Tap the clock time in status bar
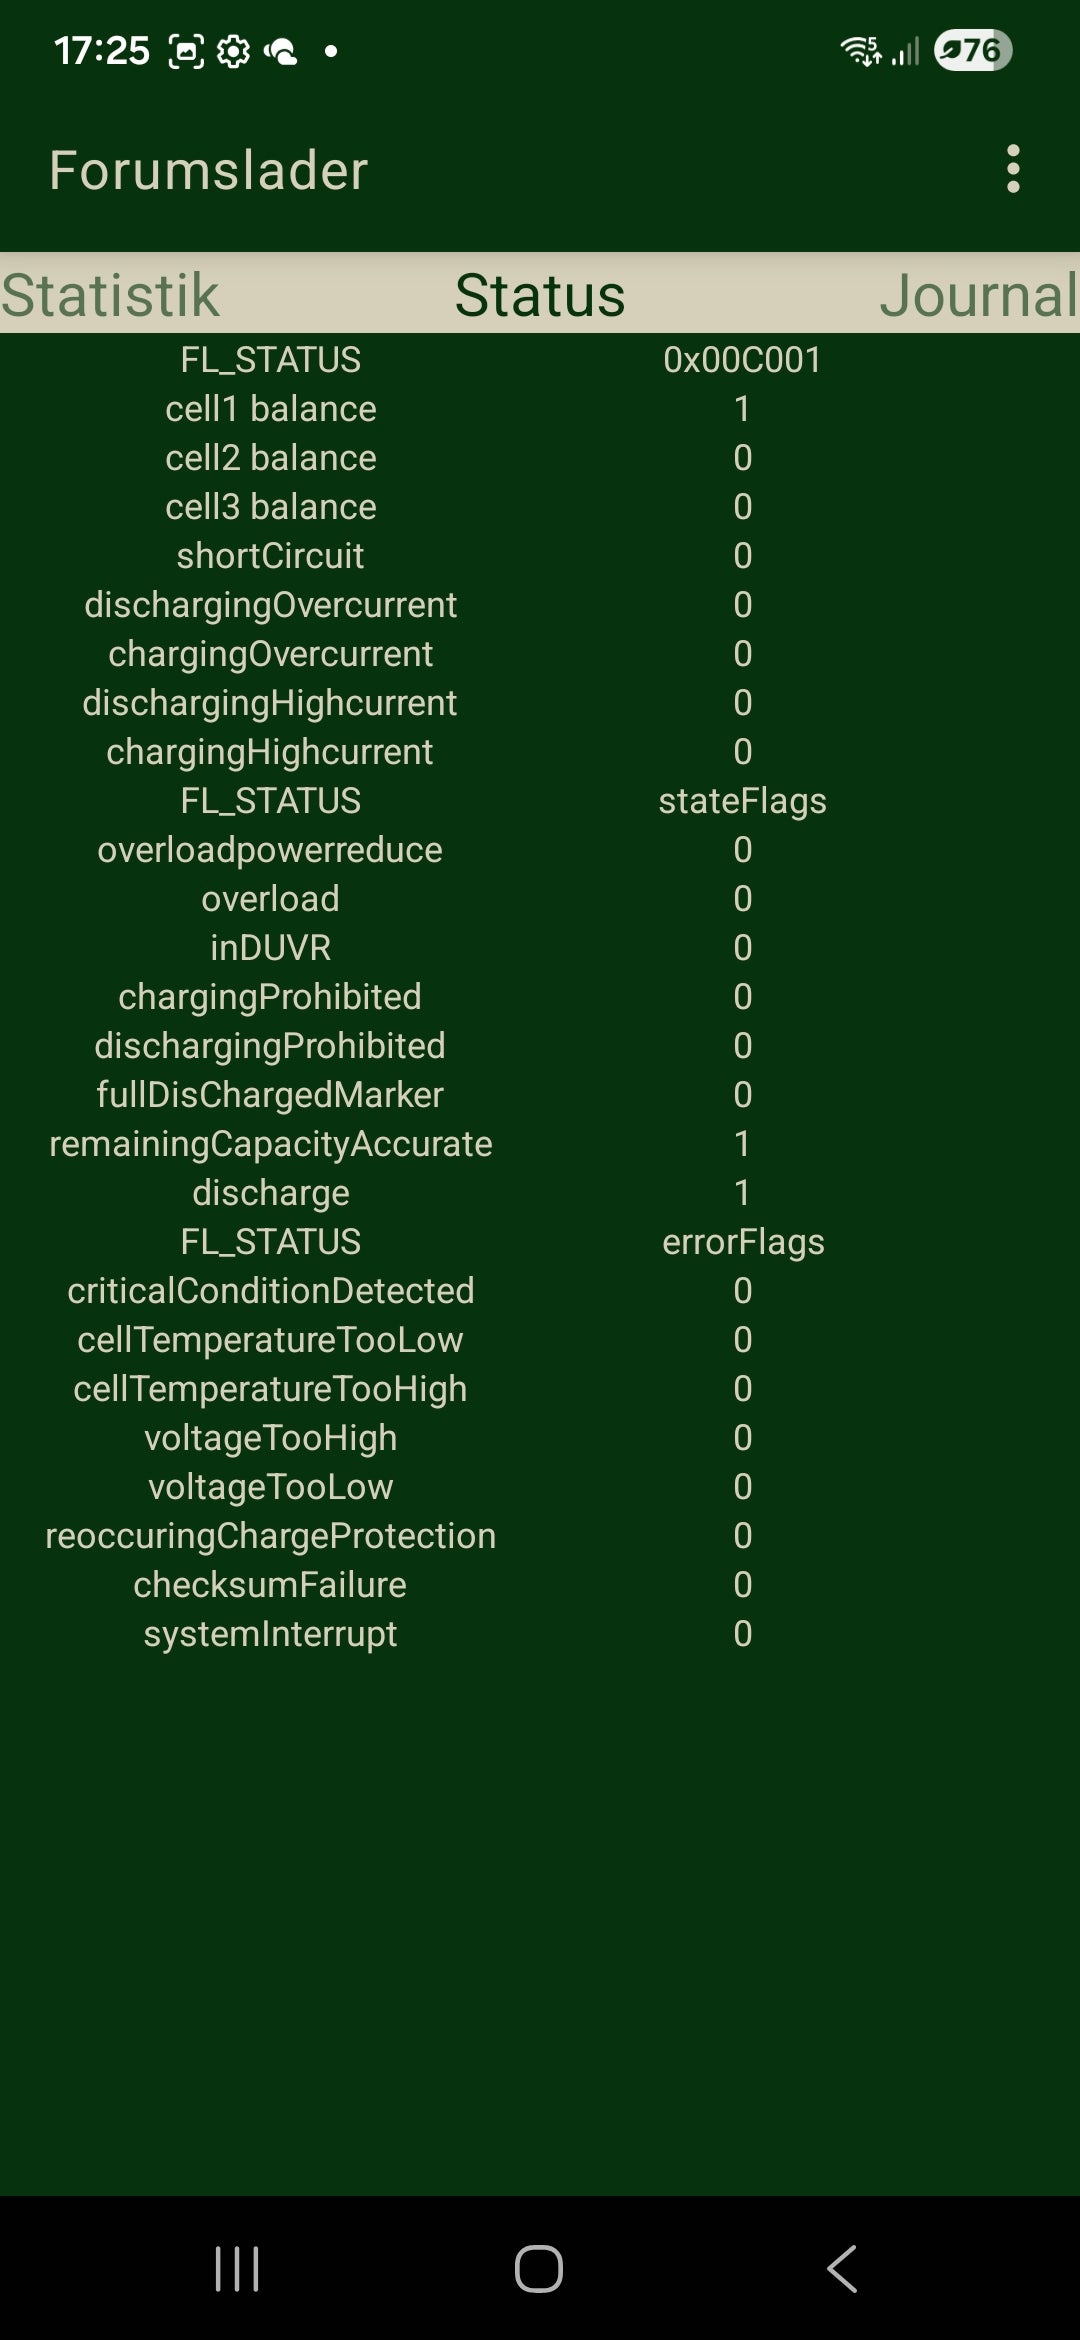 pyautogui.click(x=101, y=50)
